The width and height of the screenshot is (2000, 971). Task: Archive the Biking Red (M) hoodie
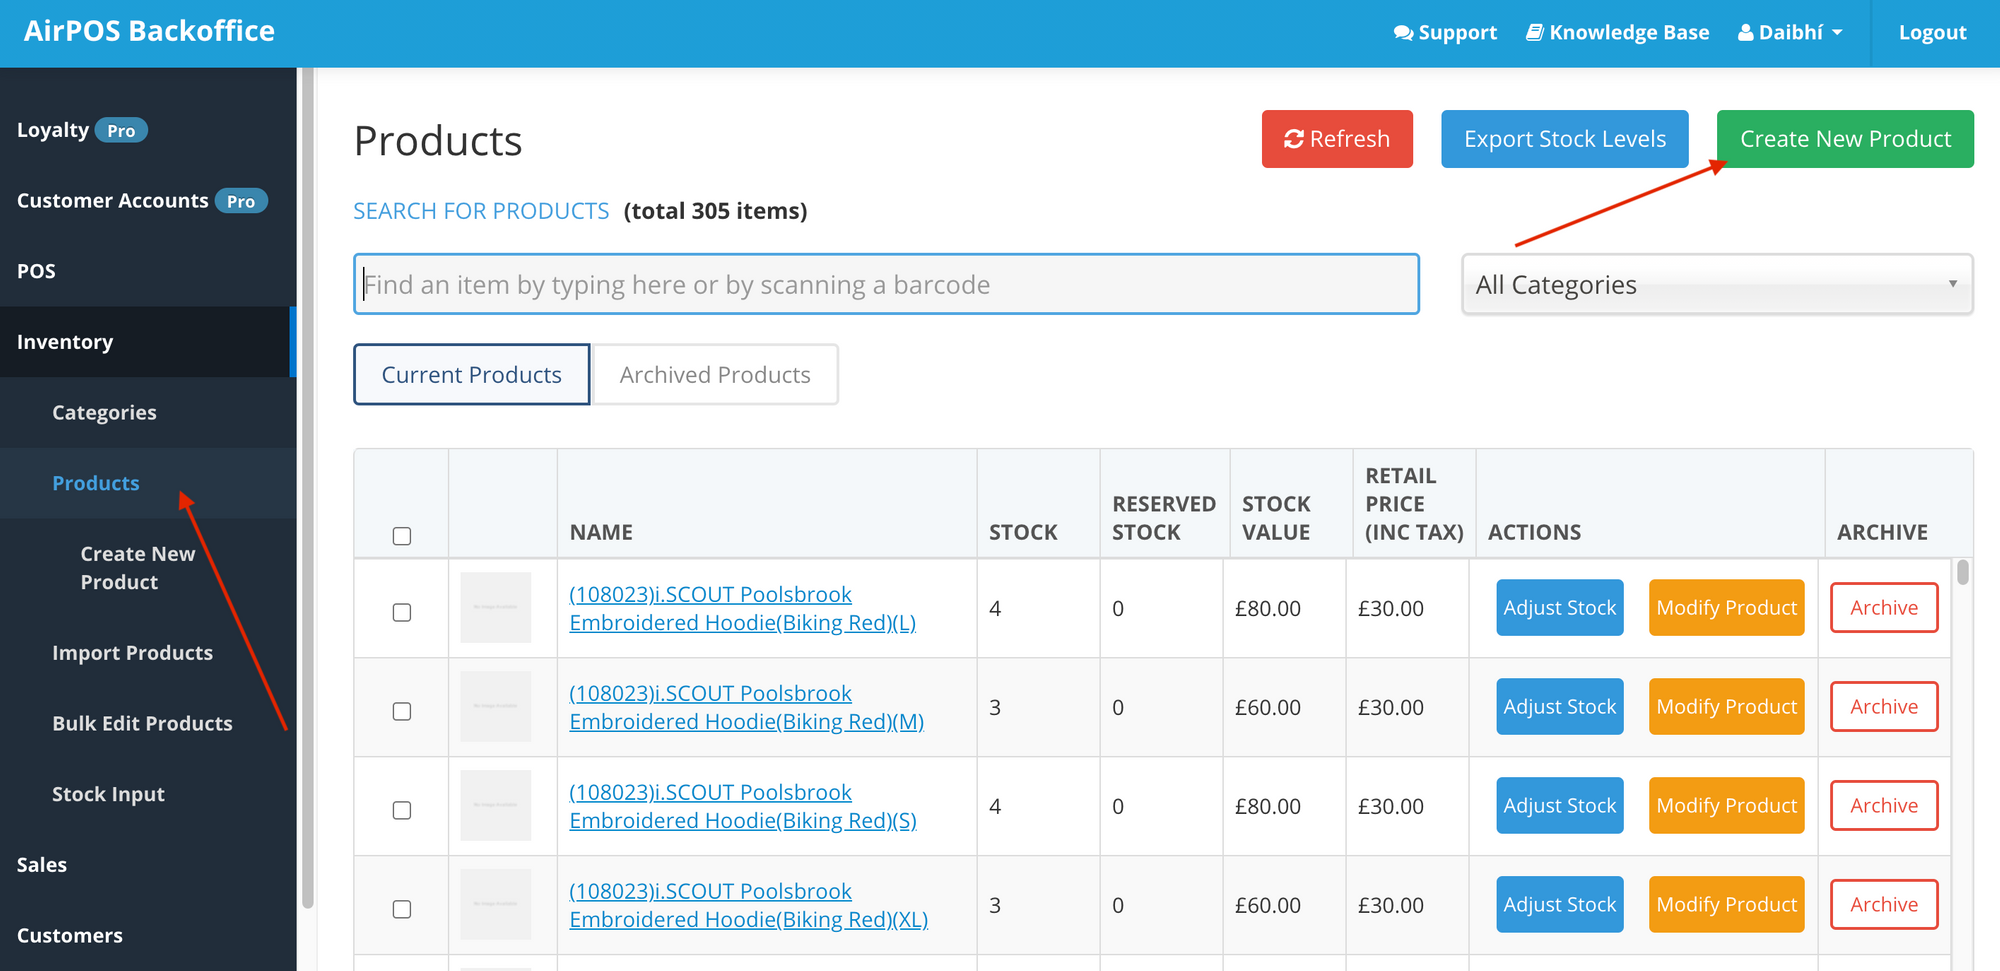[1884, 707]
